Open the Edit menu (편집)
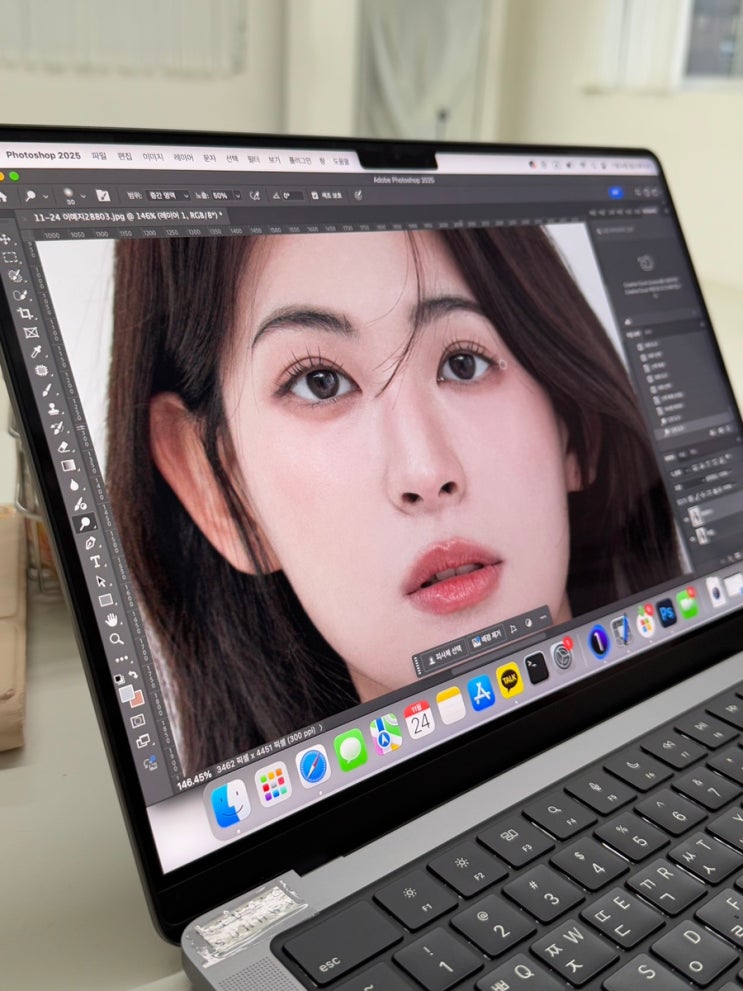Screen dimensions: 743x991 [124, 156]
